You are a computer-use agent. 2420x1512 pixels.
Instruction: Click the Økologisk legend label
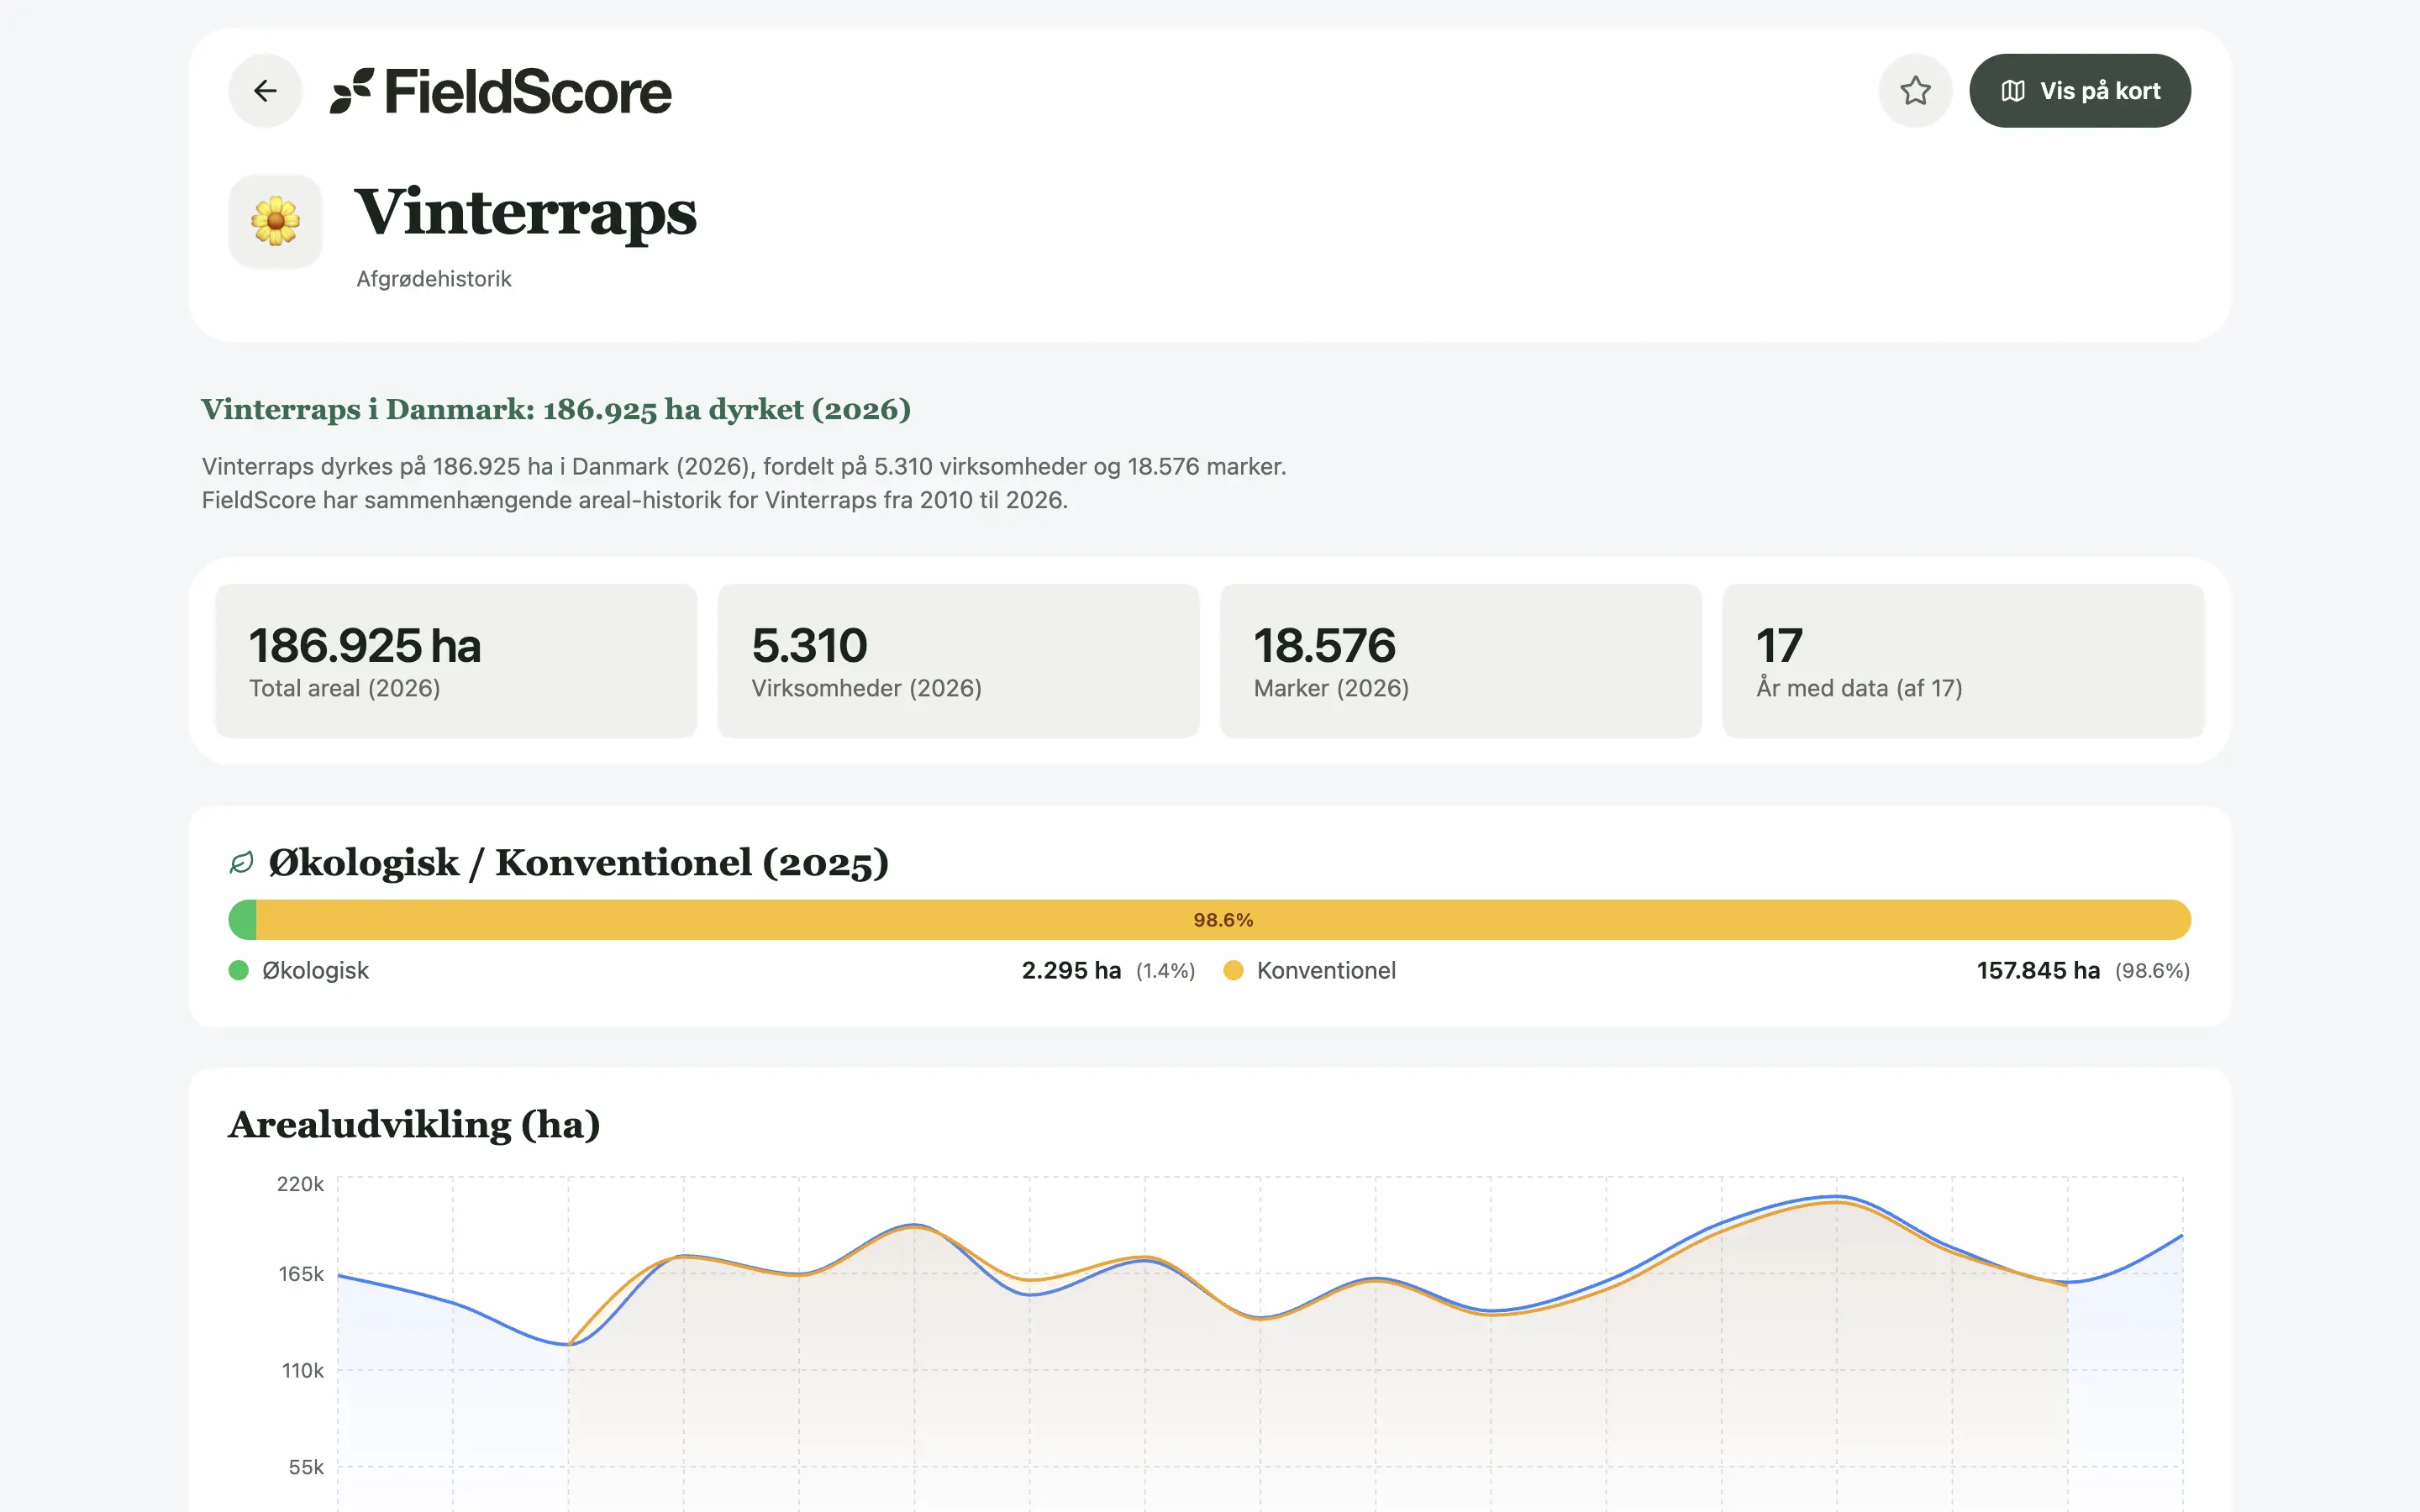pyautogui.click(x=315, y=970)
